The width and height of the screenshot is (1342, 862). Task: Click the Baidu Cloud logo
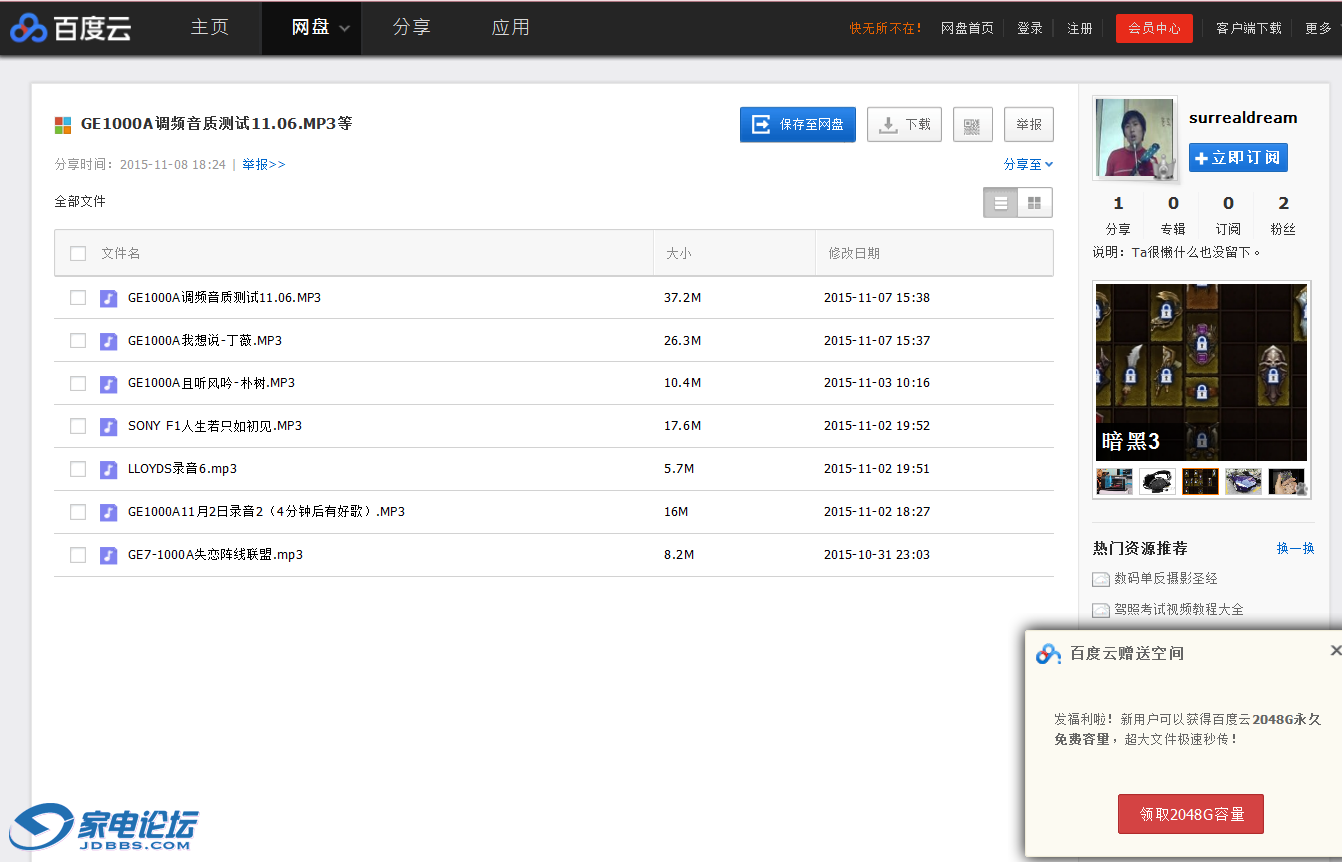tap(70, 28)
